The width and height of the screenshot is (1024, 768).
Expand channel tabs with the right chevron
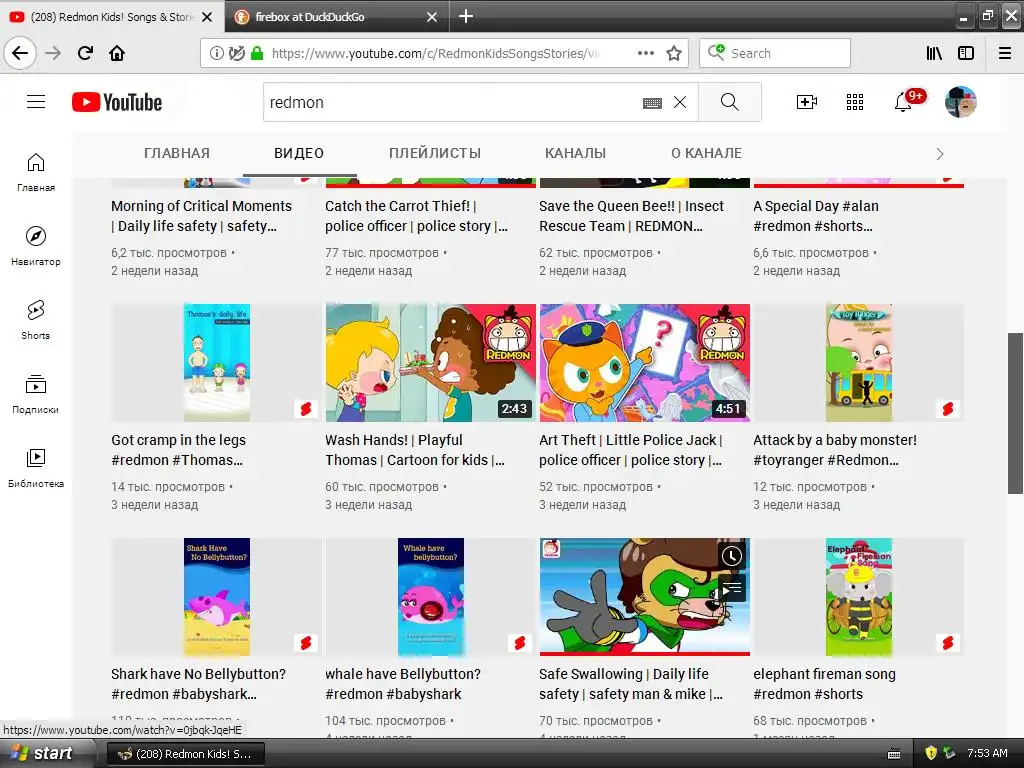click(x=940, y=154)
